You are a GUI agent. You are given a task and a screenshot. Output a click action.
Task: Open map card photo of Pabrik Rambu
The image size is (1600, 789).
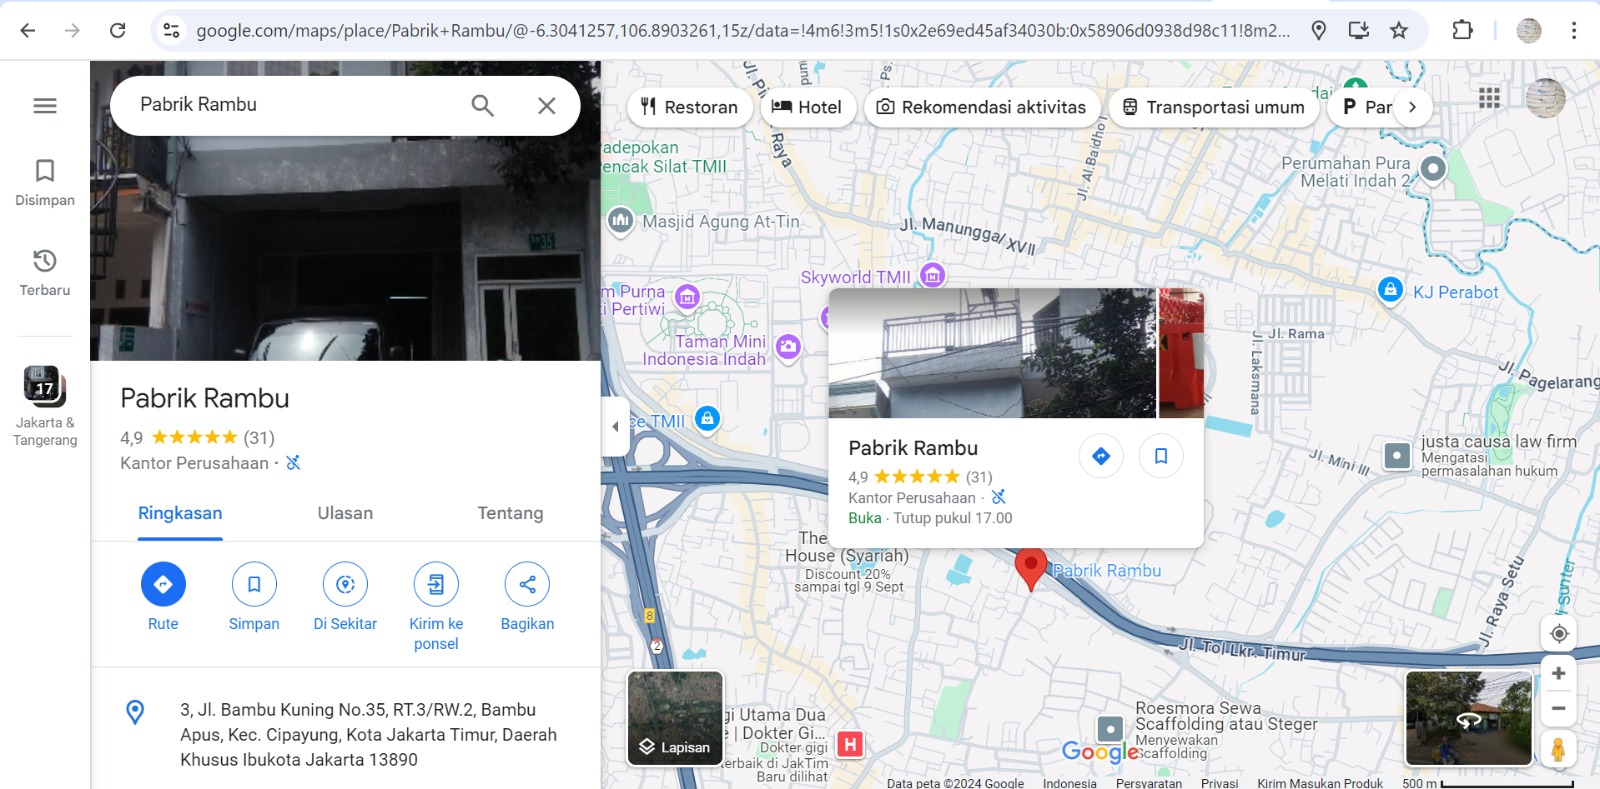[992, 353]
